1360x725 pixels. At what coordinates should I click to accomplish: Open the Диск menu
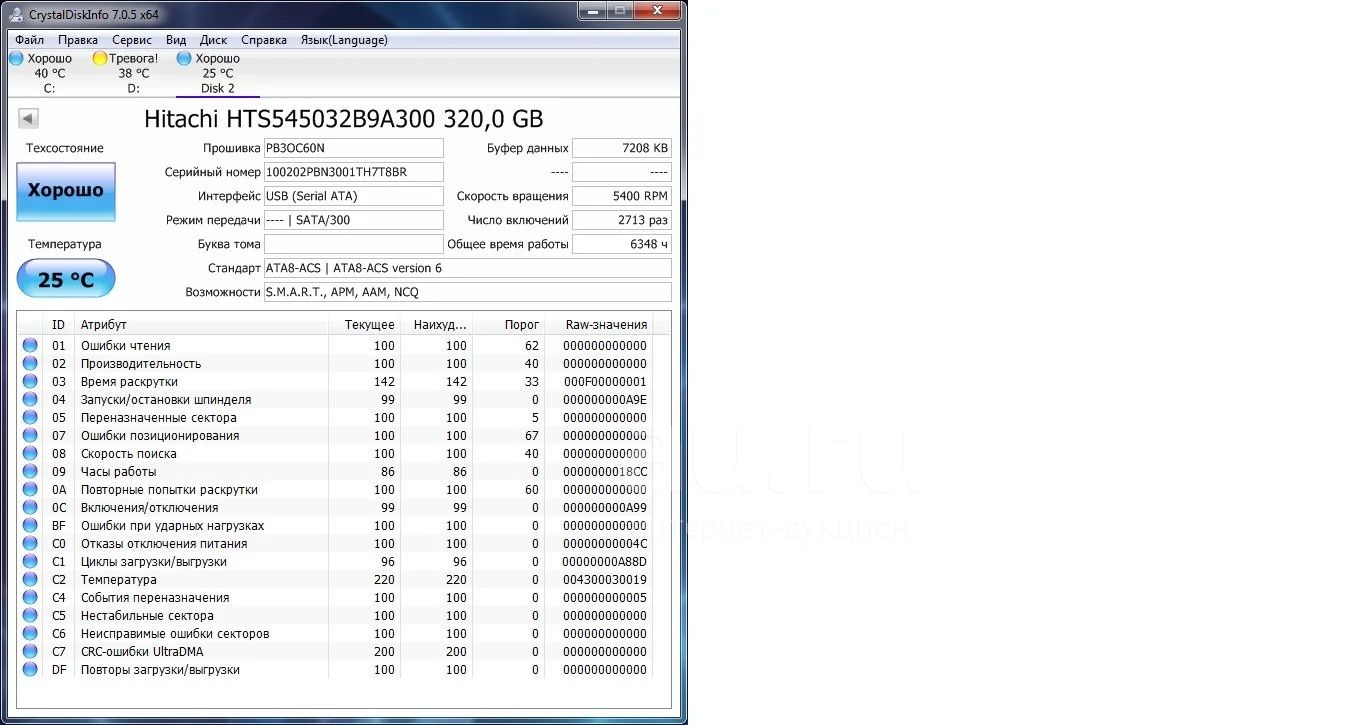[213, 40]
